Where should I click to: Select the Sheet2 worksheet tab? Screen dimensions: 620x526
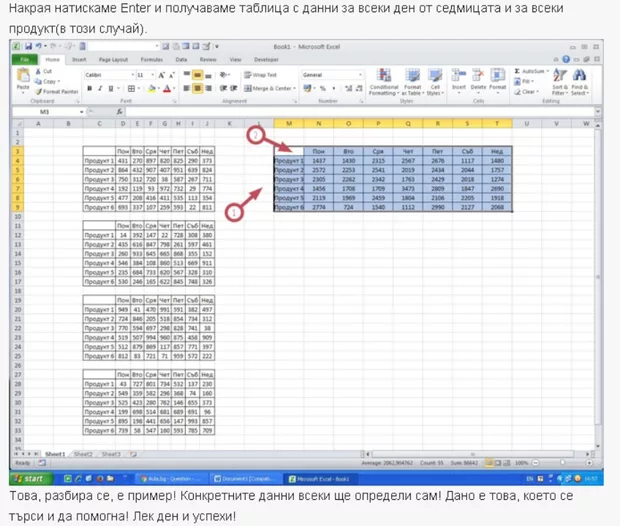point(83,454)
